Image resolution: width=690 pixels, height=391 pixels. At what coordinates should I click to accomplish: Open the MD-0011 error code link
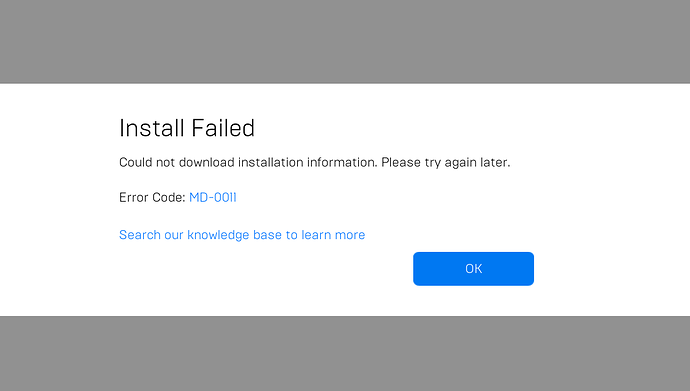click(213, 197)
